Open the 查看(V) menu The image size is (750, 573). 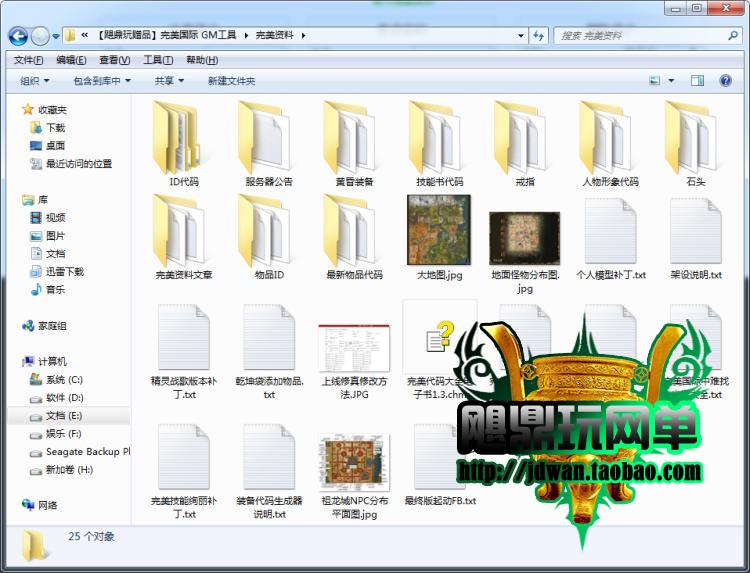coord(115,60)
